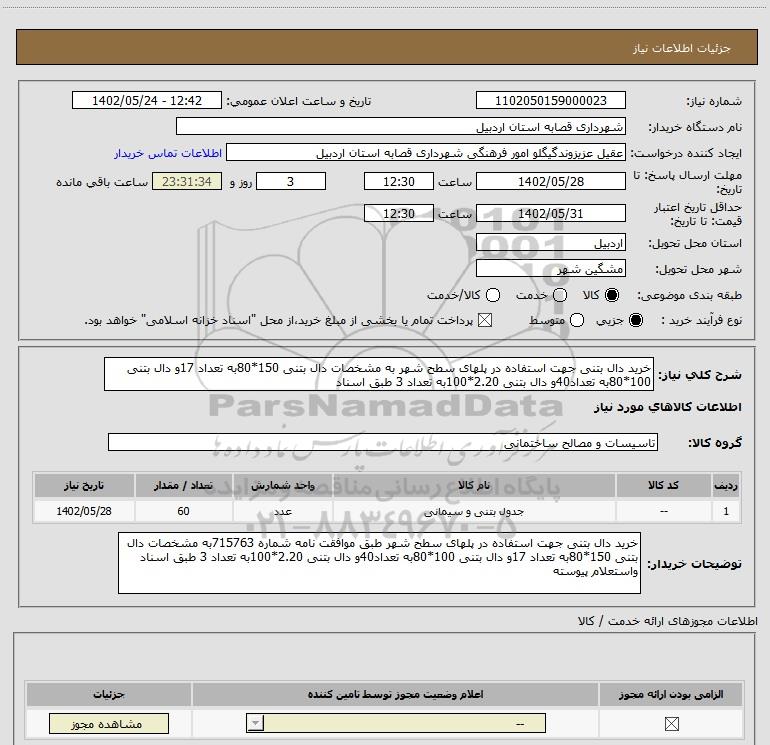Click the delivery city field 'مشگین شهر'
Screen dimensions: 770x745
[550, 268]
